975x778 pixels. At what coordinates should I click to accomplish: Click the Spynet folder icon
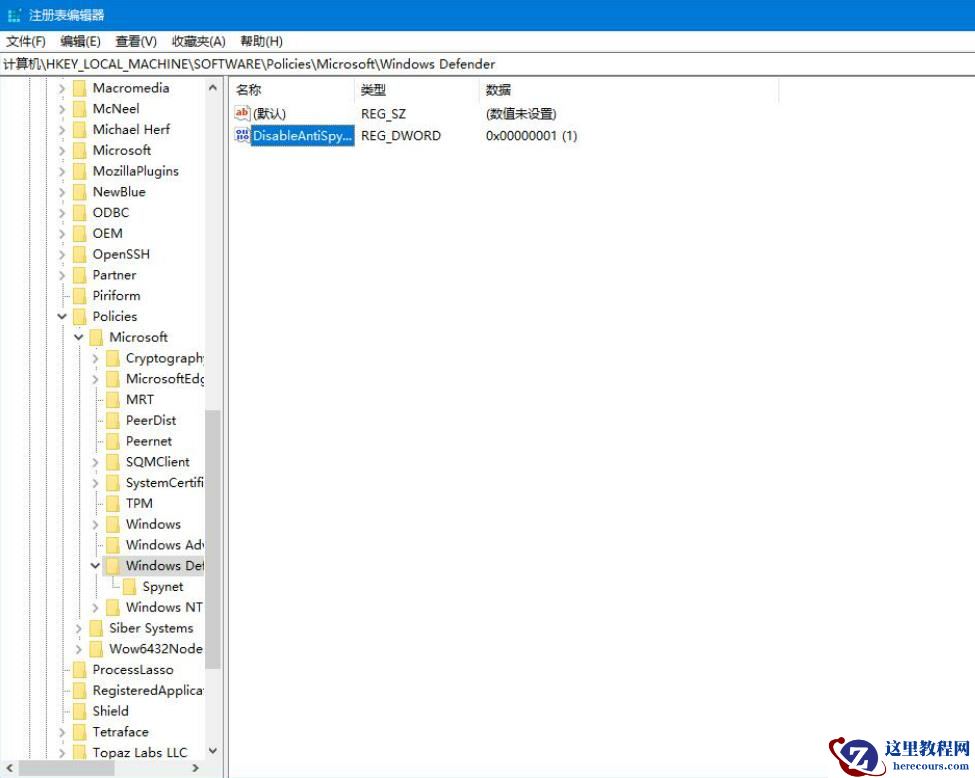(130, 586)
